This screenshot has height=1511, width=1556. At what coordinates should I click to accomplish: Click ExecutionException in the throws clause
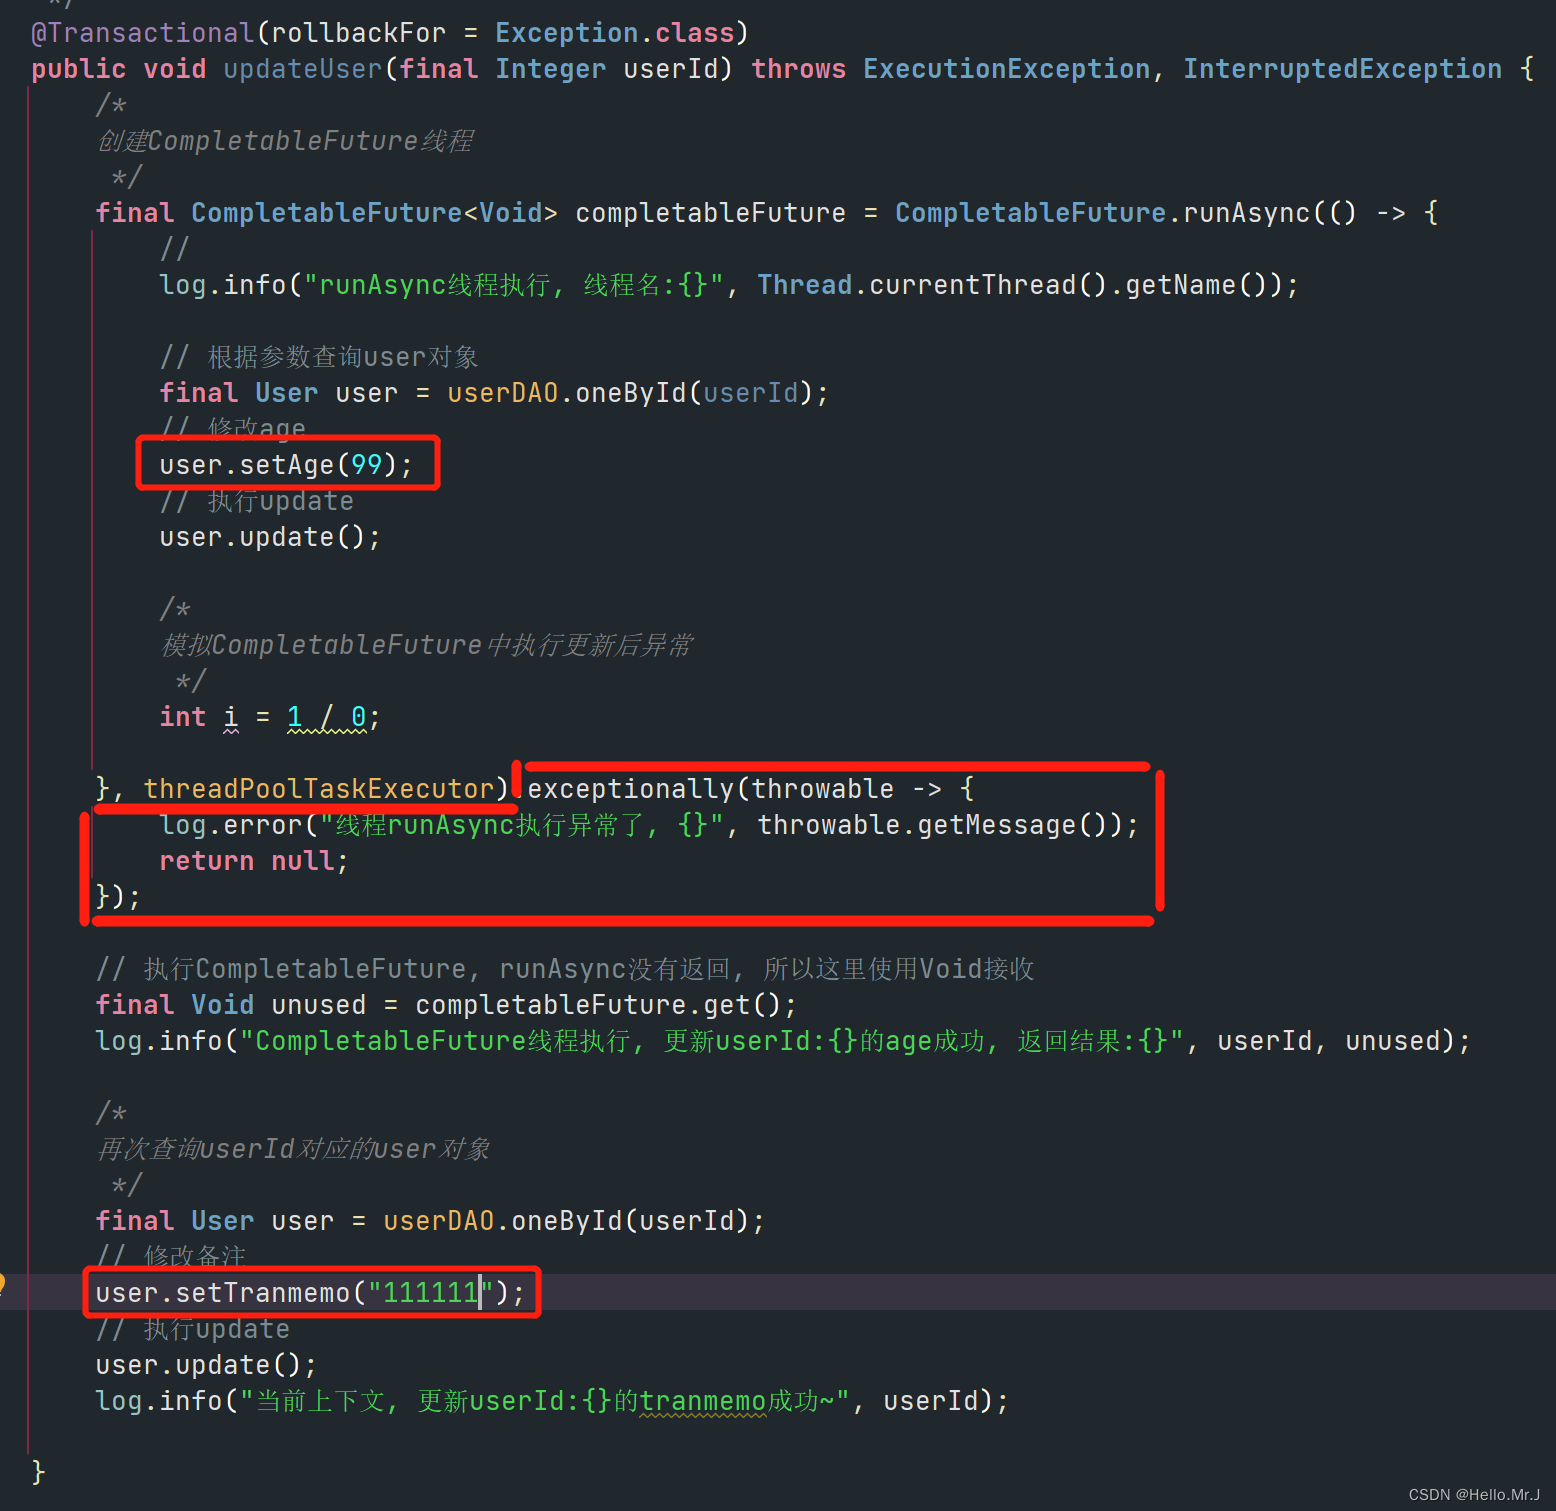(1006, 69)
